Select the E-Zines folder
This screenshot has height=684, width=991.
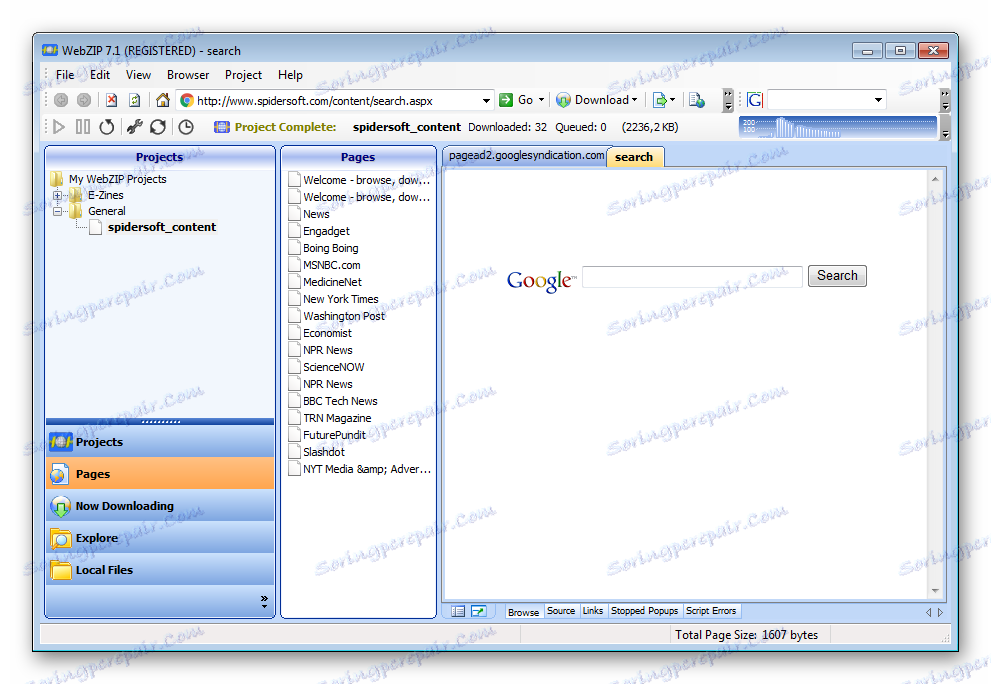pos(106,195)
